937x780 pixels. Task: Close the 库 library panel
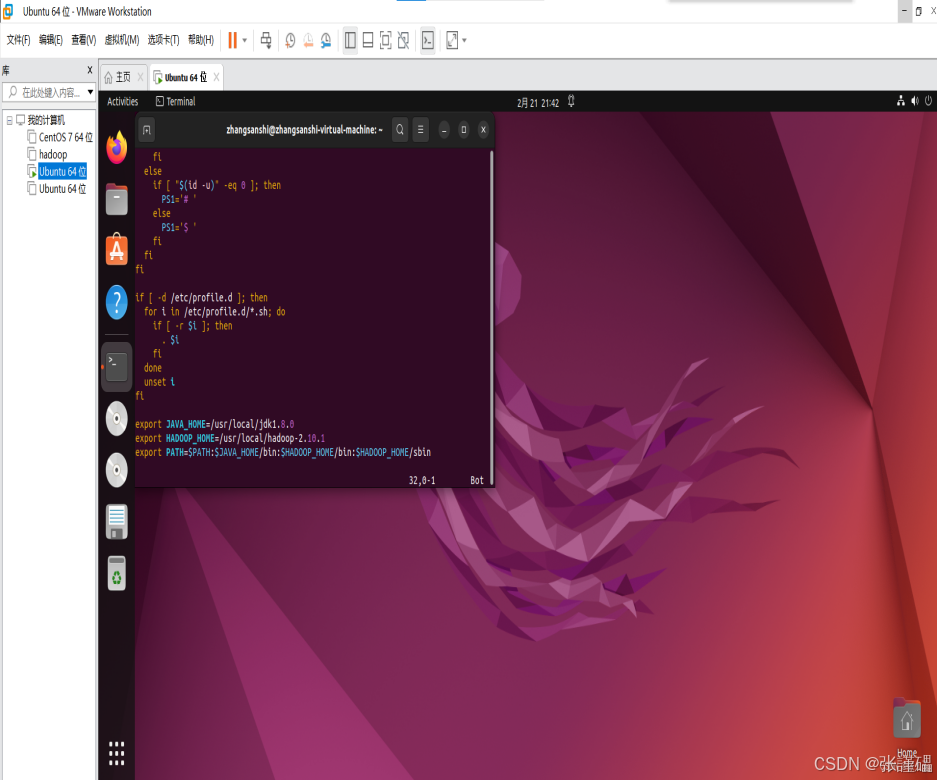click(90, 71)
